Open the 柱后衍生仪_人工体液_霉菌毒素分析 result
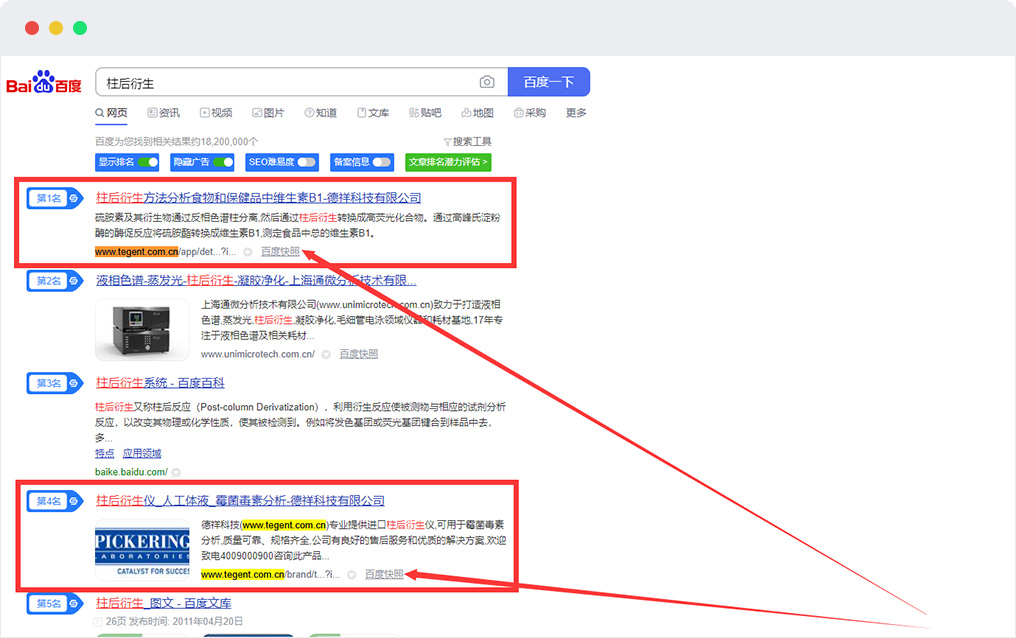Viewport: 1016px width, 638px height. click(240, 501)
